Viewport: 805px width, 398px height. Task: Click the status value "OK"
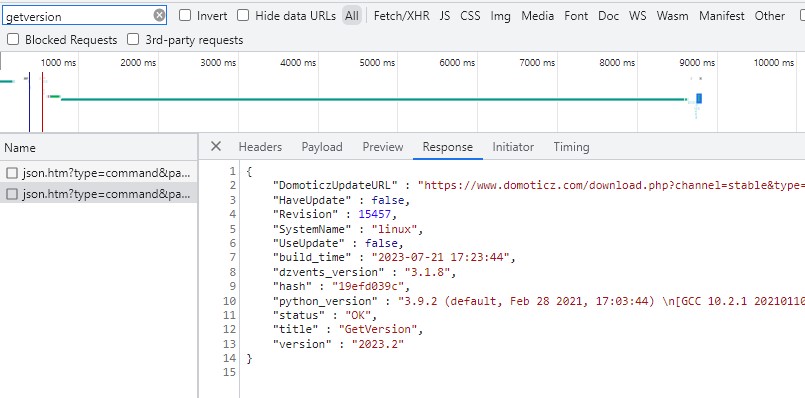(358, 315)
